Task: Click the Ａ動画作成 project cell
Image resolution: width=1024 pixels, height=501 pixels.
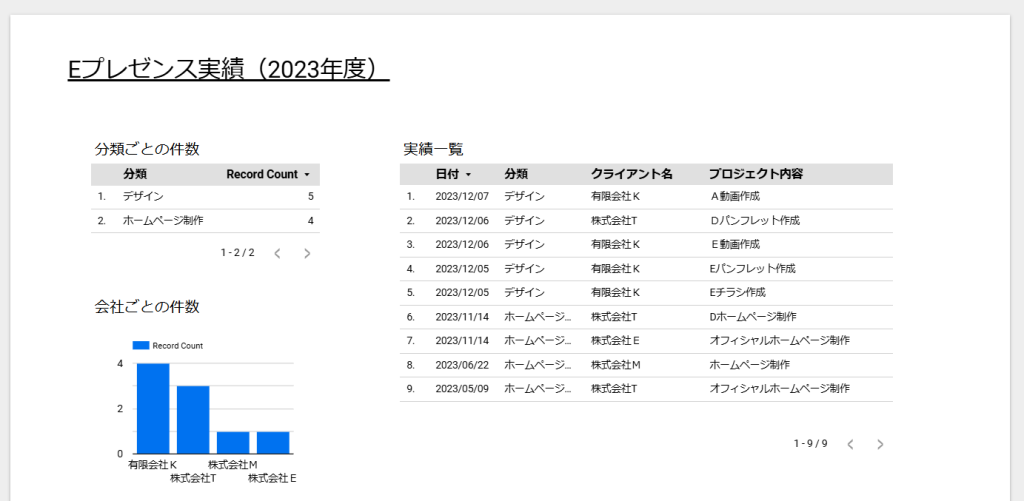Action: 735,196
